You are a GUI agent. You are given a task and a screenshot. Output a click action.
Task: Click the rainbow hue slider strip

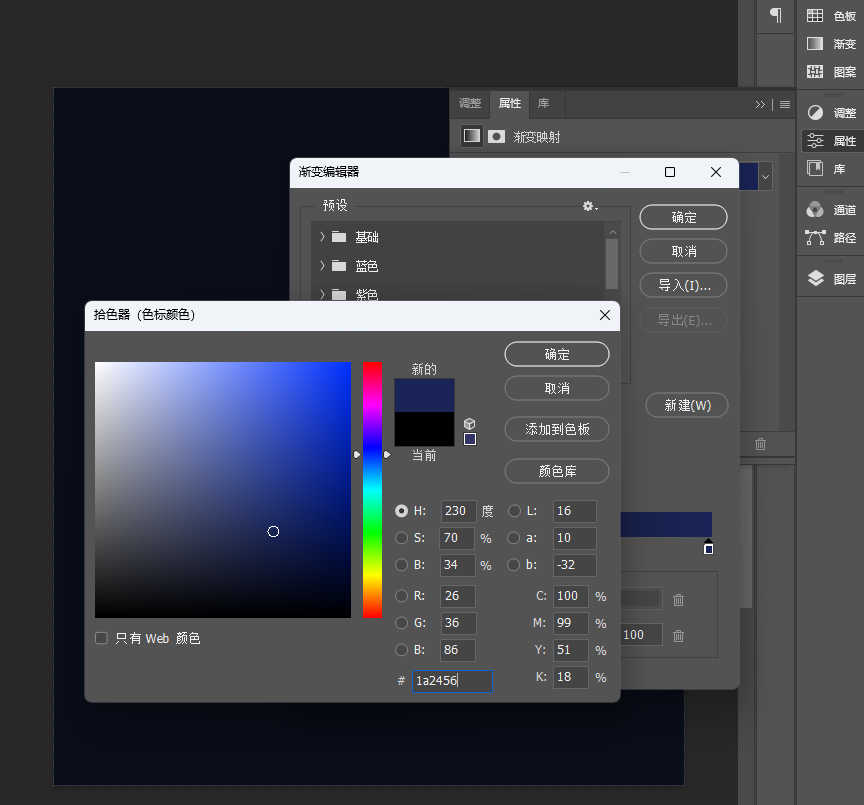click(x=372, y=490)
